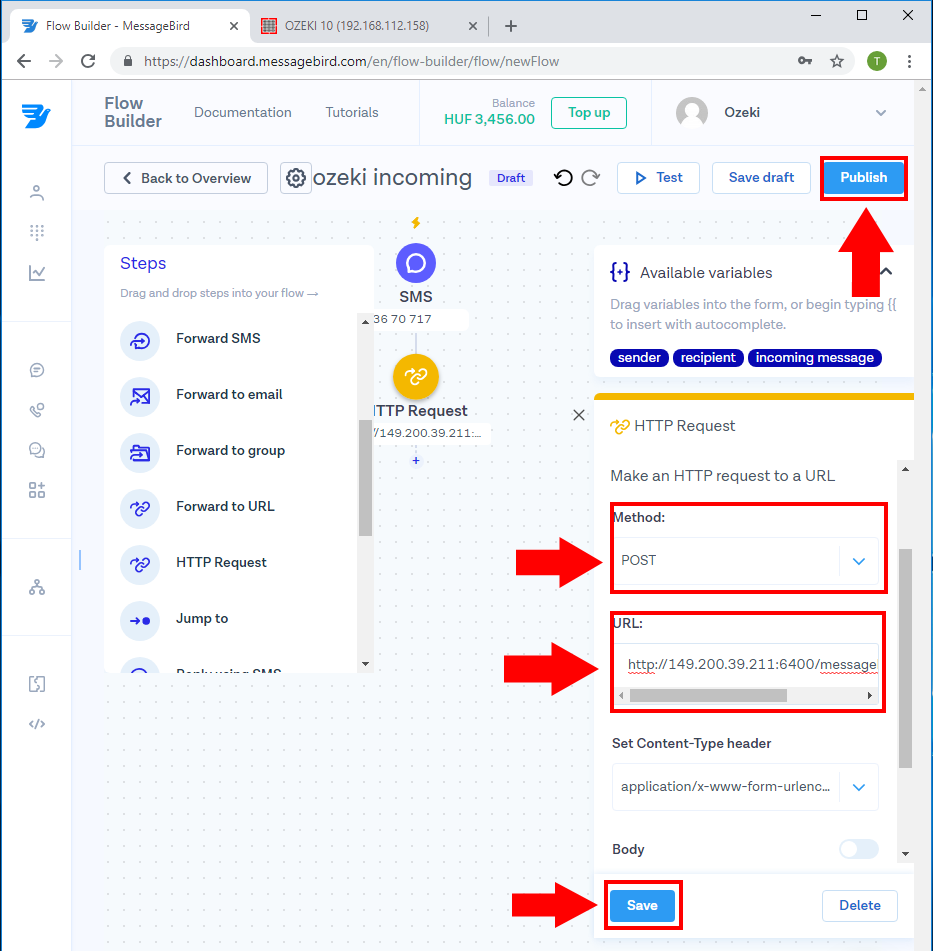Bookmark this page with the star icon
The width and height of the screenshot is (933, 951).
point(837,61)
